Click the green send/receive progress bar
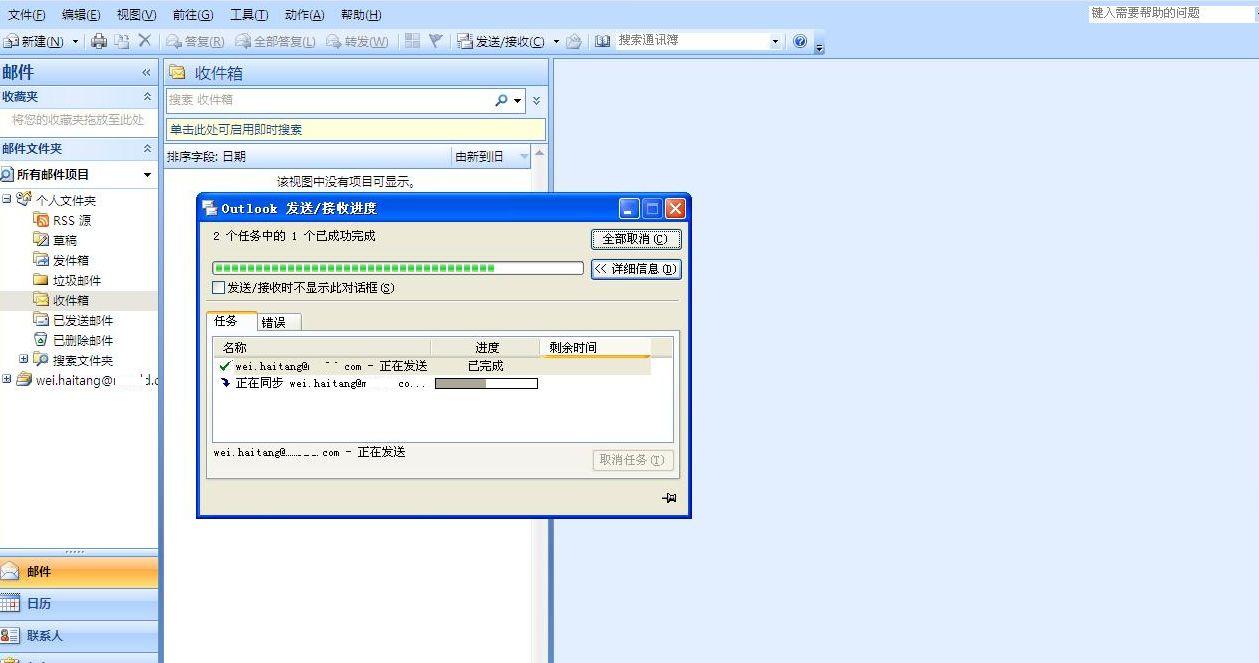 pos(397,268)
